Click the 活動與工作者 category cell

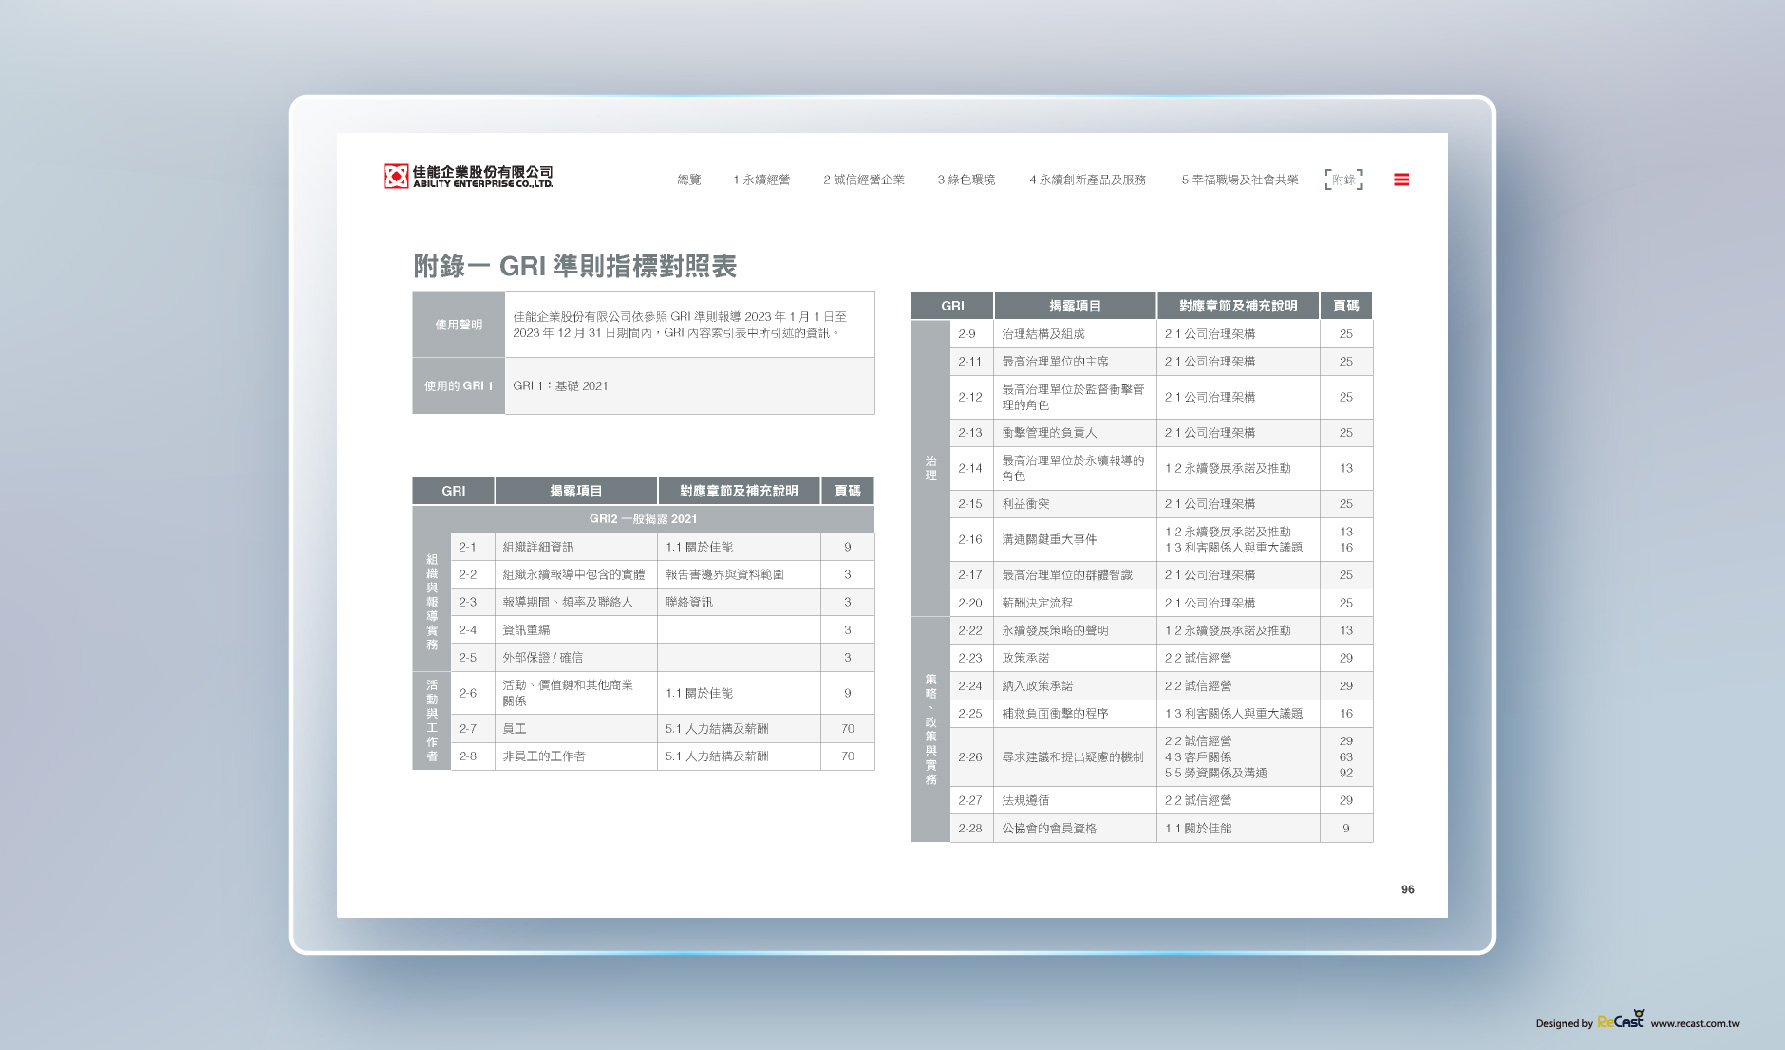[x=432, y=721]
